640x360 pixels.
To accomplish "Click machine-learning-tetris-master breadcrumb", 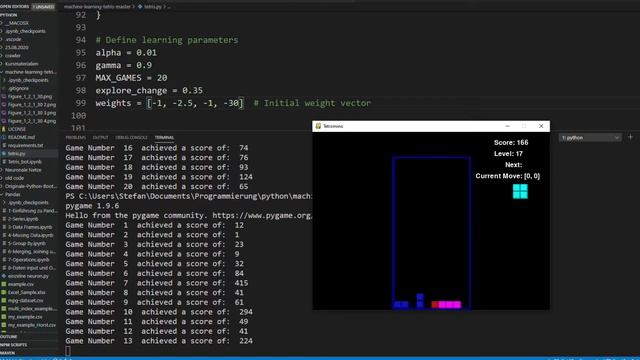I will click(97, 7).
